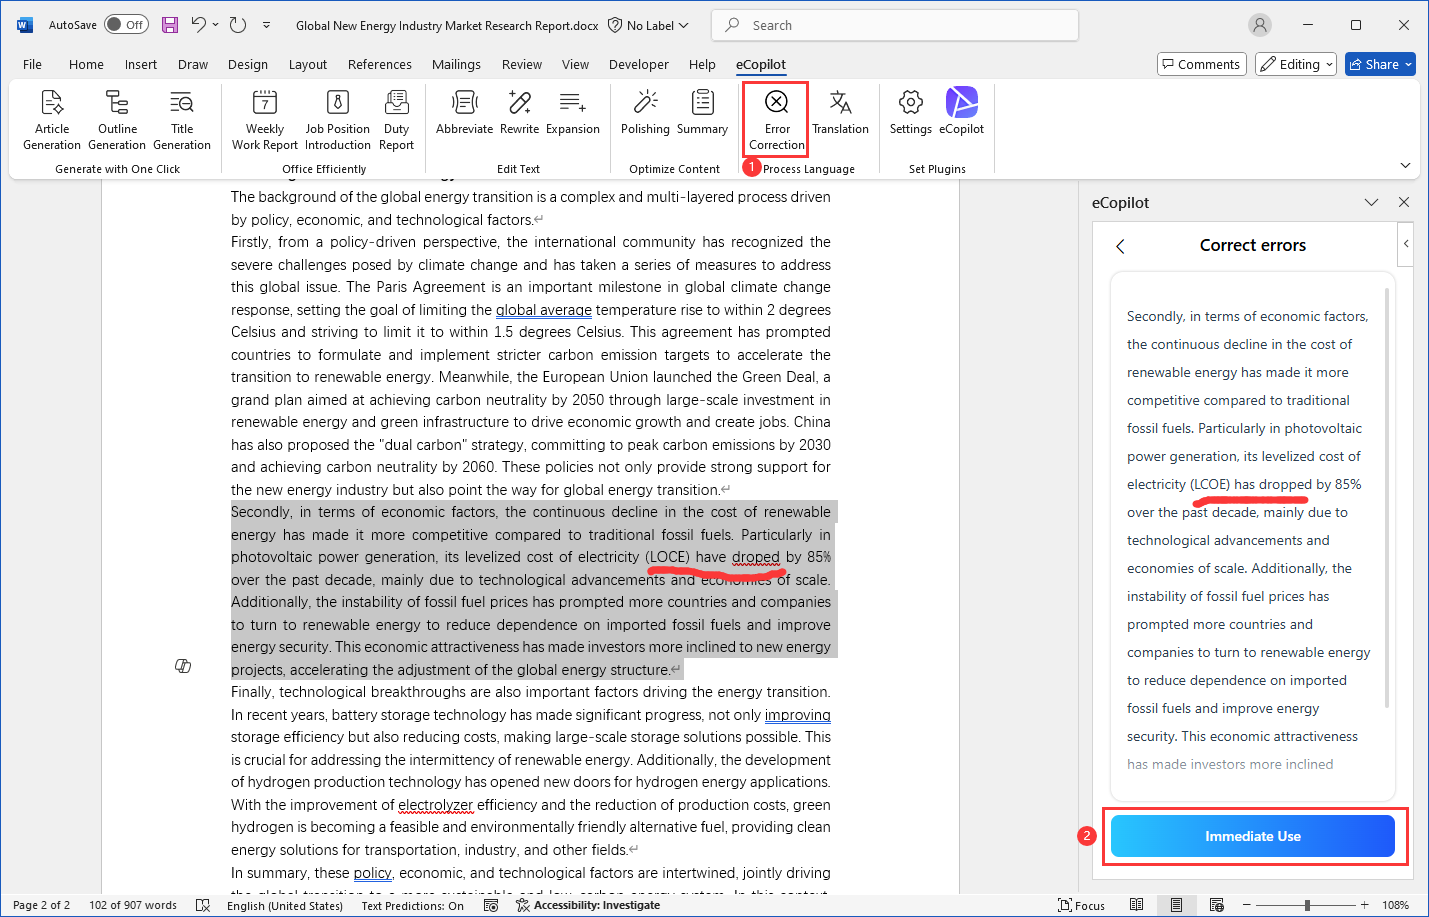Screen dimensions: 1429x917
Task: Open the Weekly Work Report generator
Action: pos(263,119)
